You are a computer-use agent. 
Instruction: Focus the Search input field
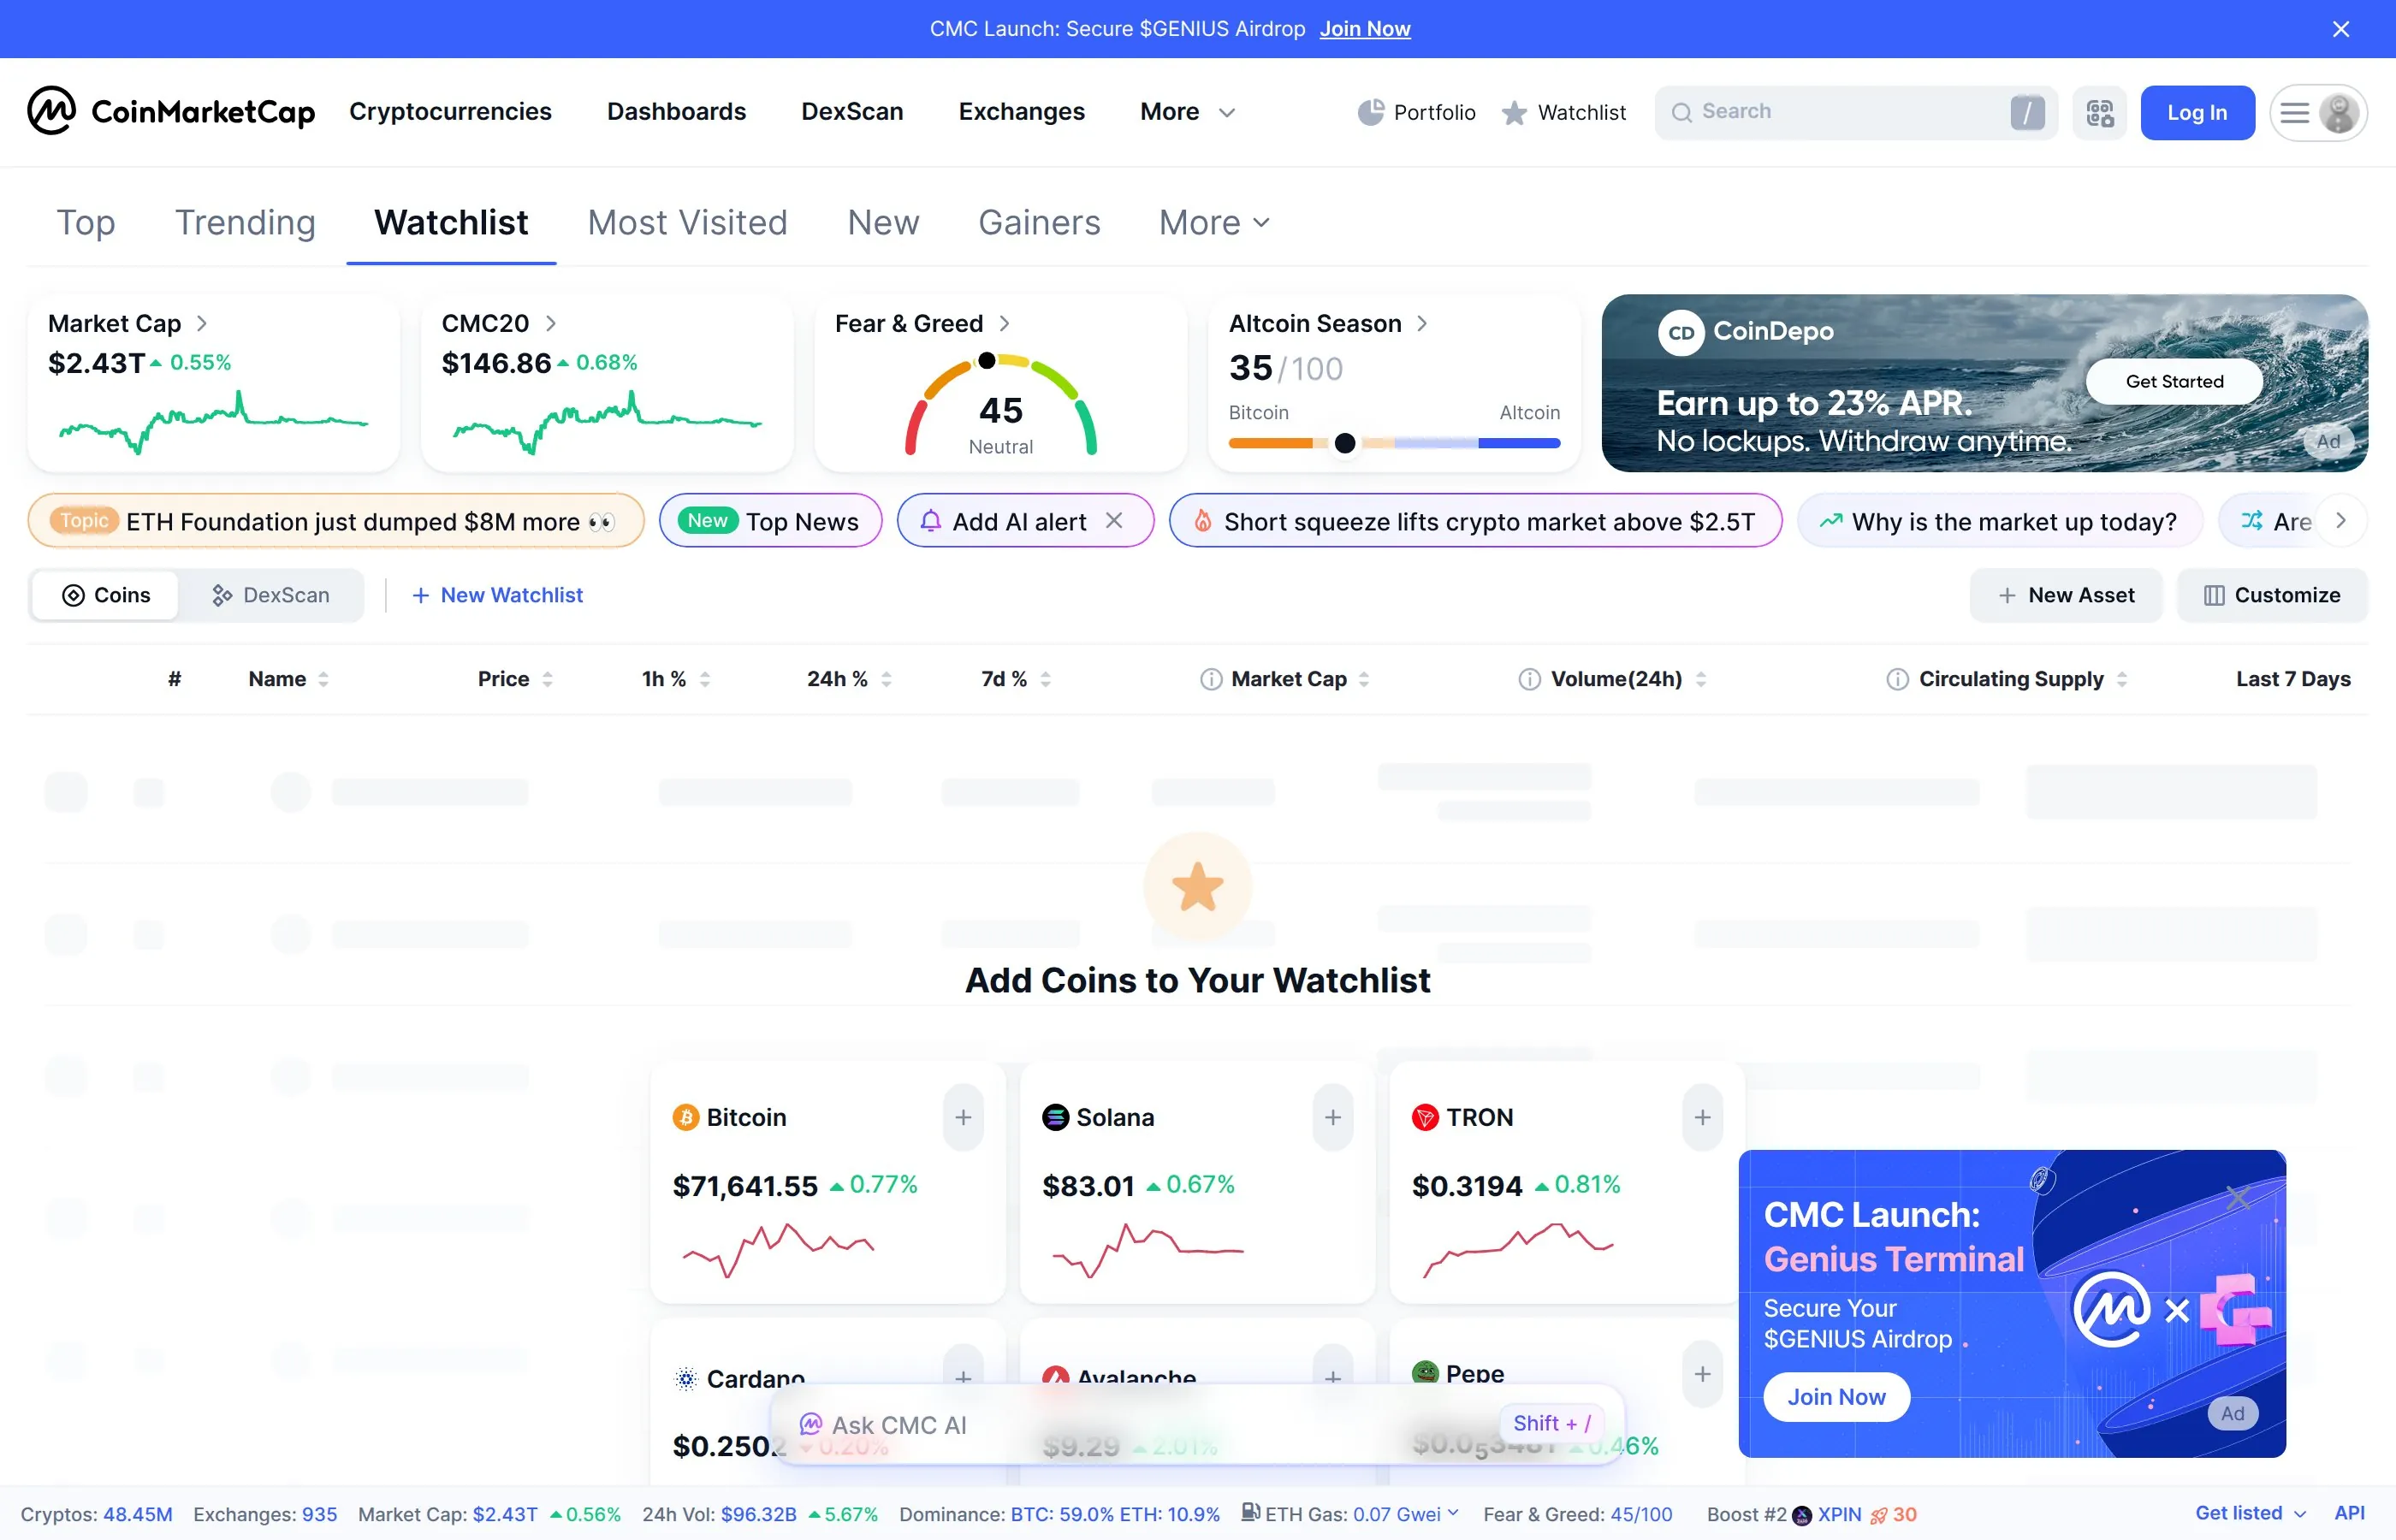pos(1854,112)
